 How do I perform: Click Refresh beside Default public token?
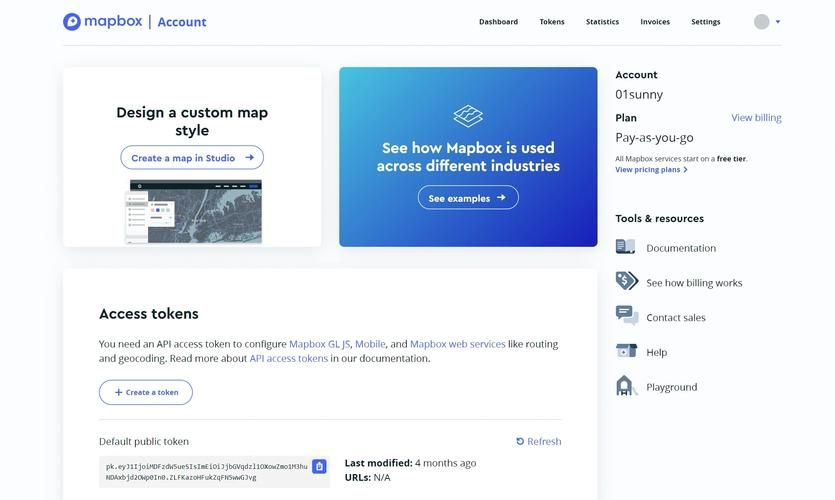(538, 441)
